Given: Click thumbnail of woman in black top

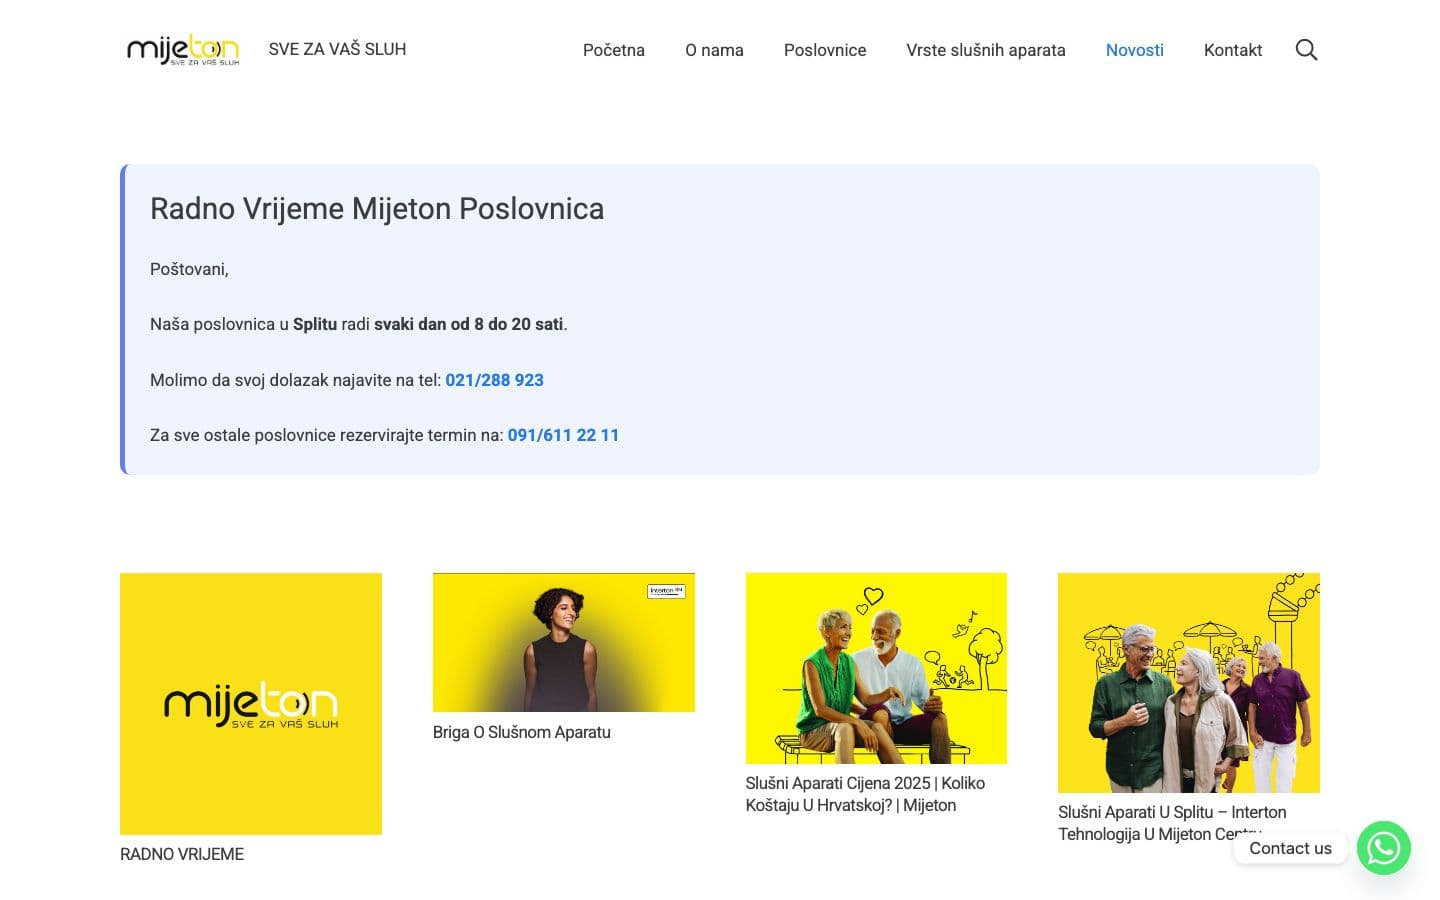Looking at the screenshot, I should pyautogui.click(x=564, y=642).
